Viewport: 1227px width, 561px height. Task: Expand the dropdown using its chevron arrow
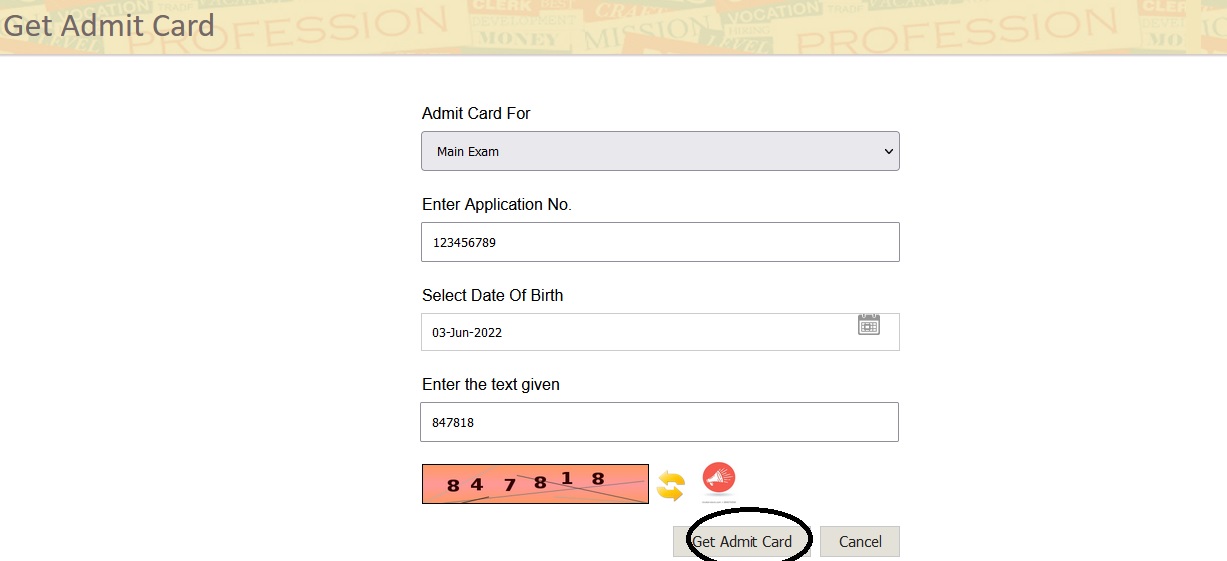888,152
